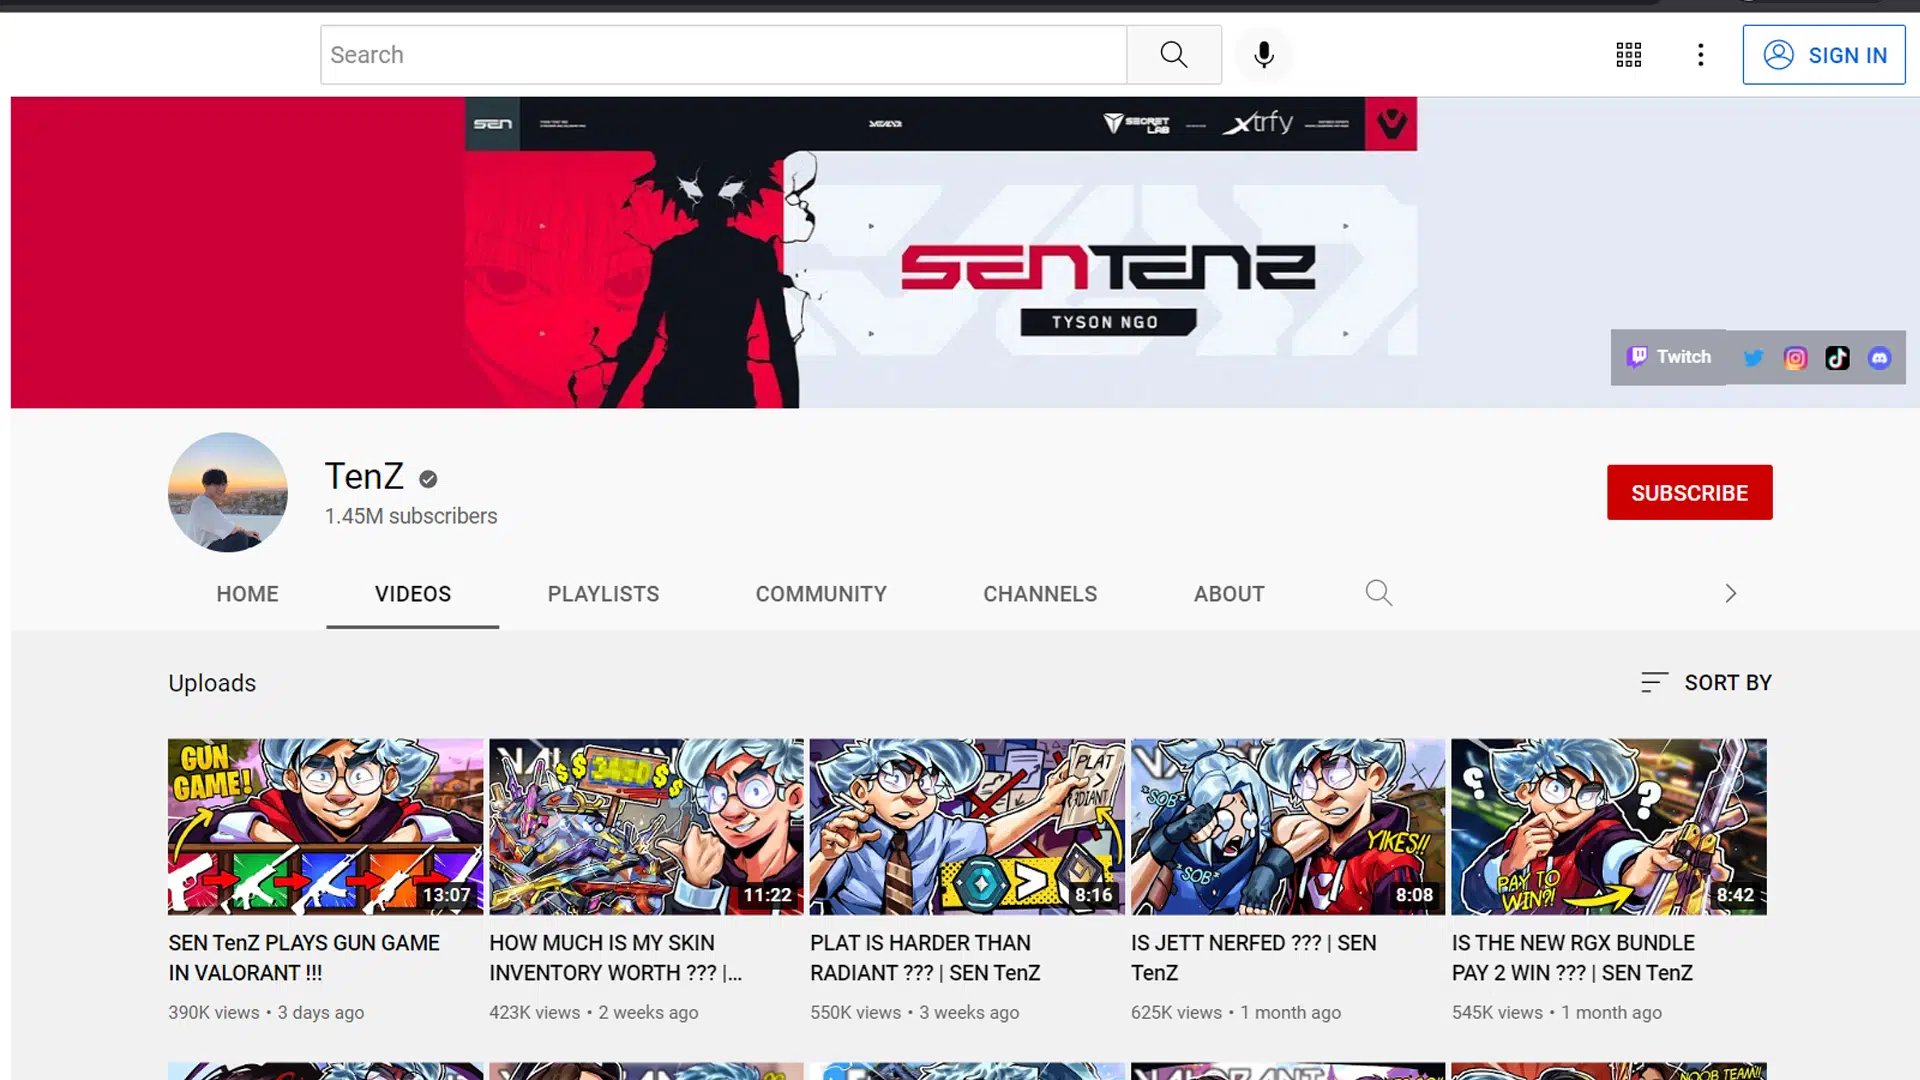The image size is (1920, 1080).
Task: Open the Uploads heading link
Action: (212, 683)
